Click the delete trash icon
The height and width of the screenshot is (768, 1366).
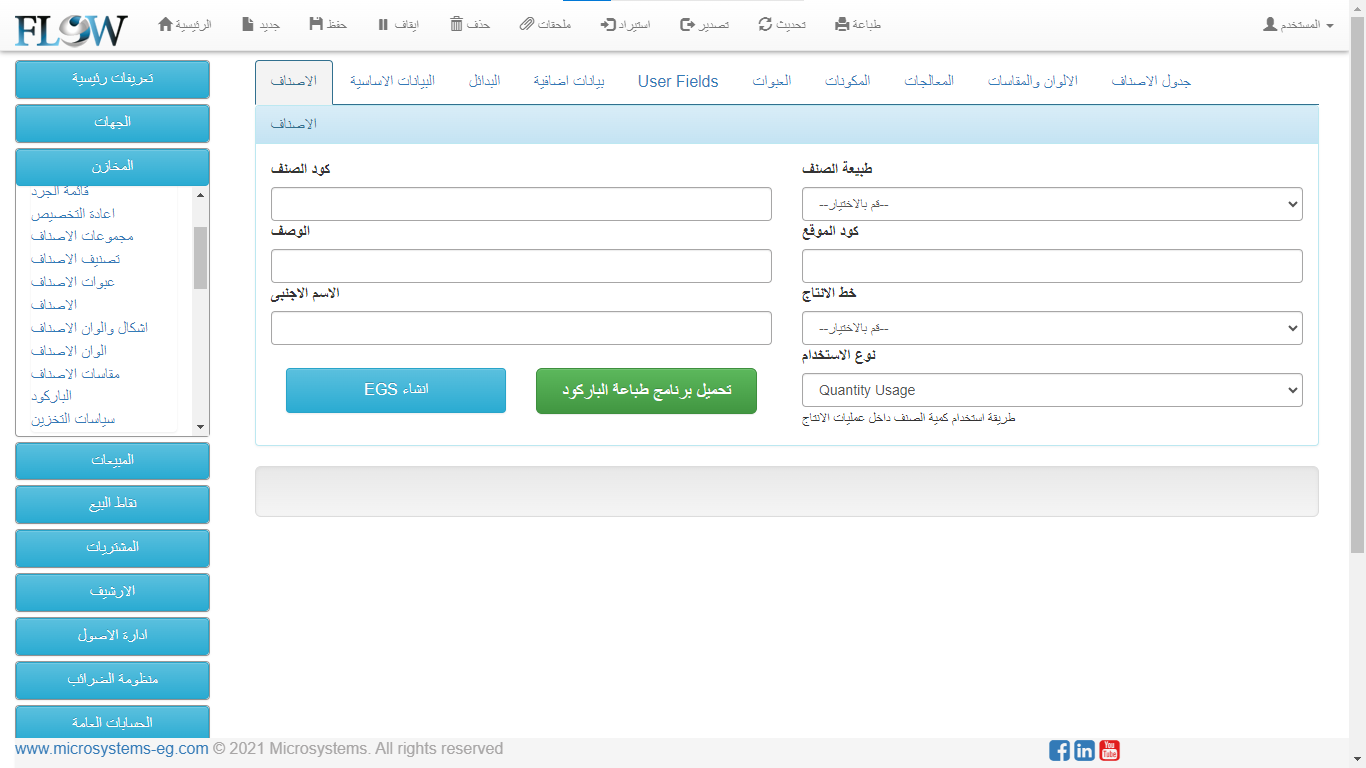pyautogui.click(x=457, y=24)
